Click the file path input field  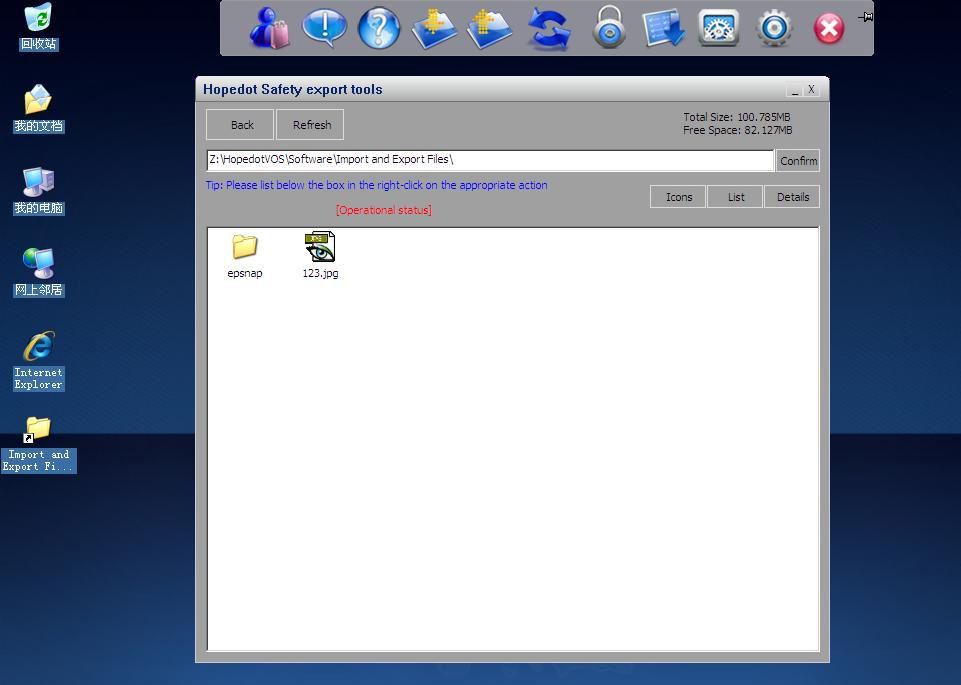489,160
